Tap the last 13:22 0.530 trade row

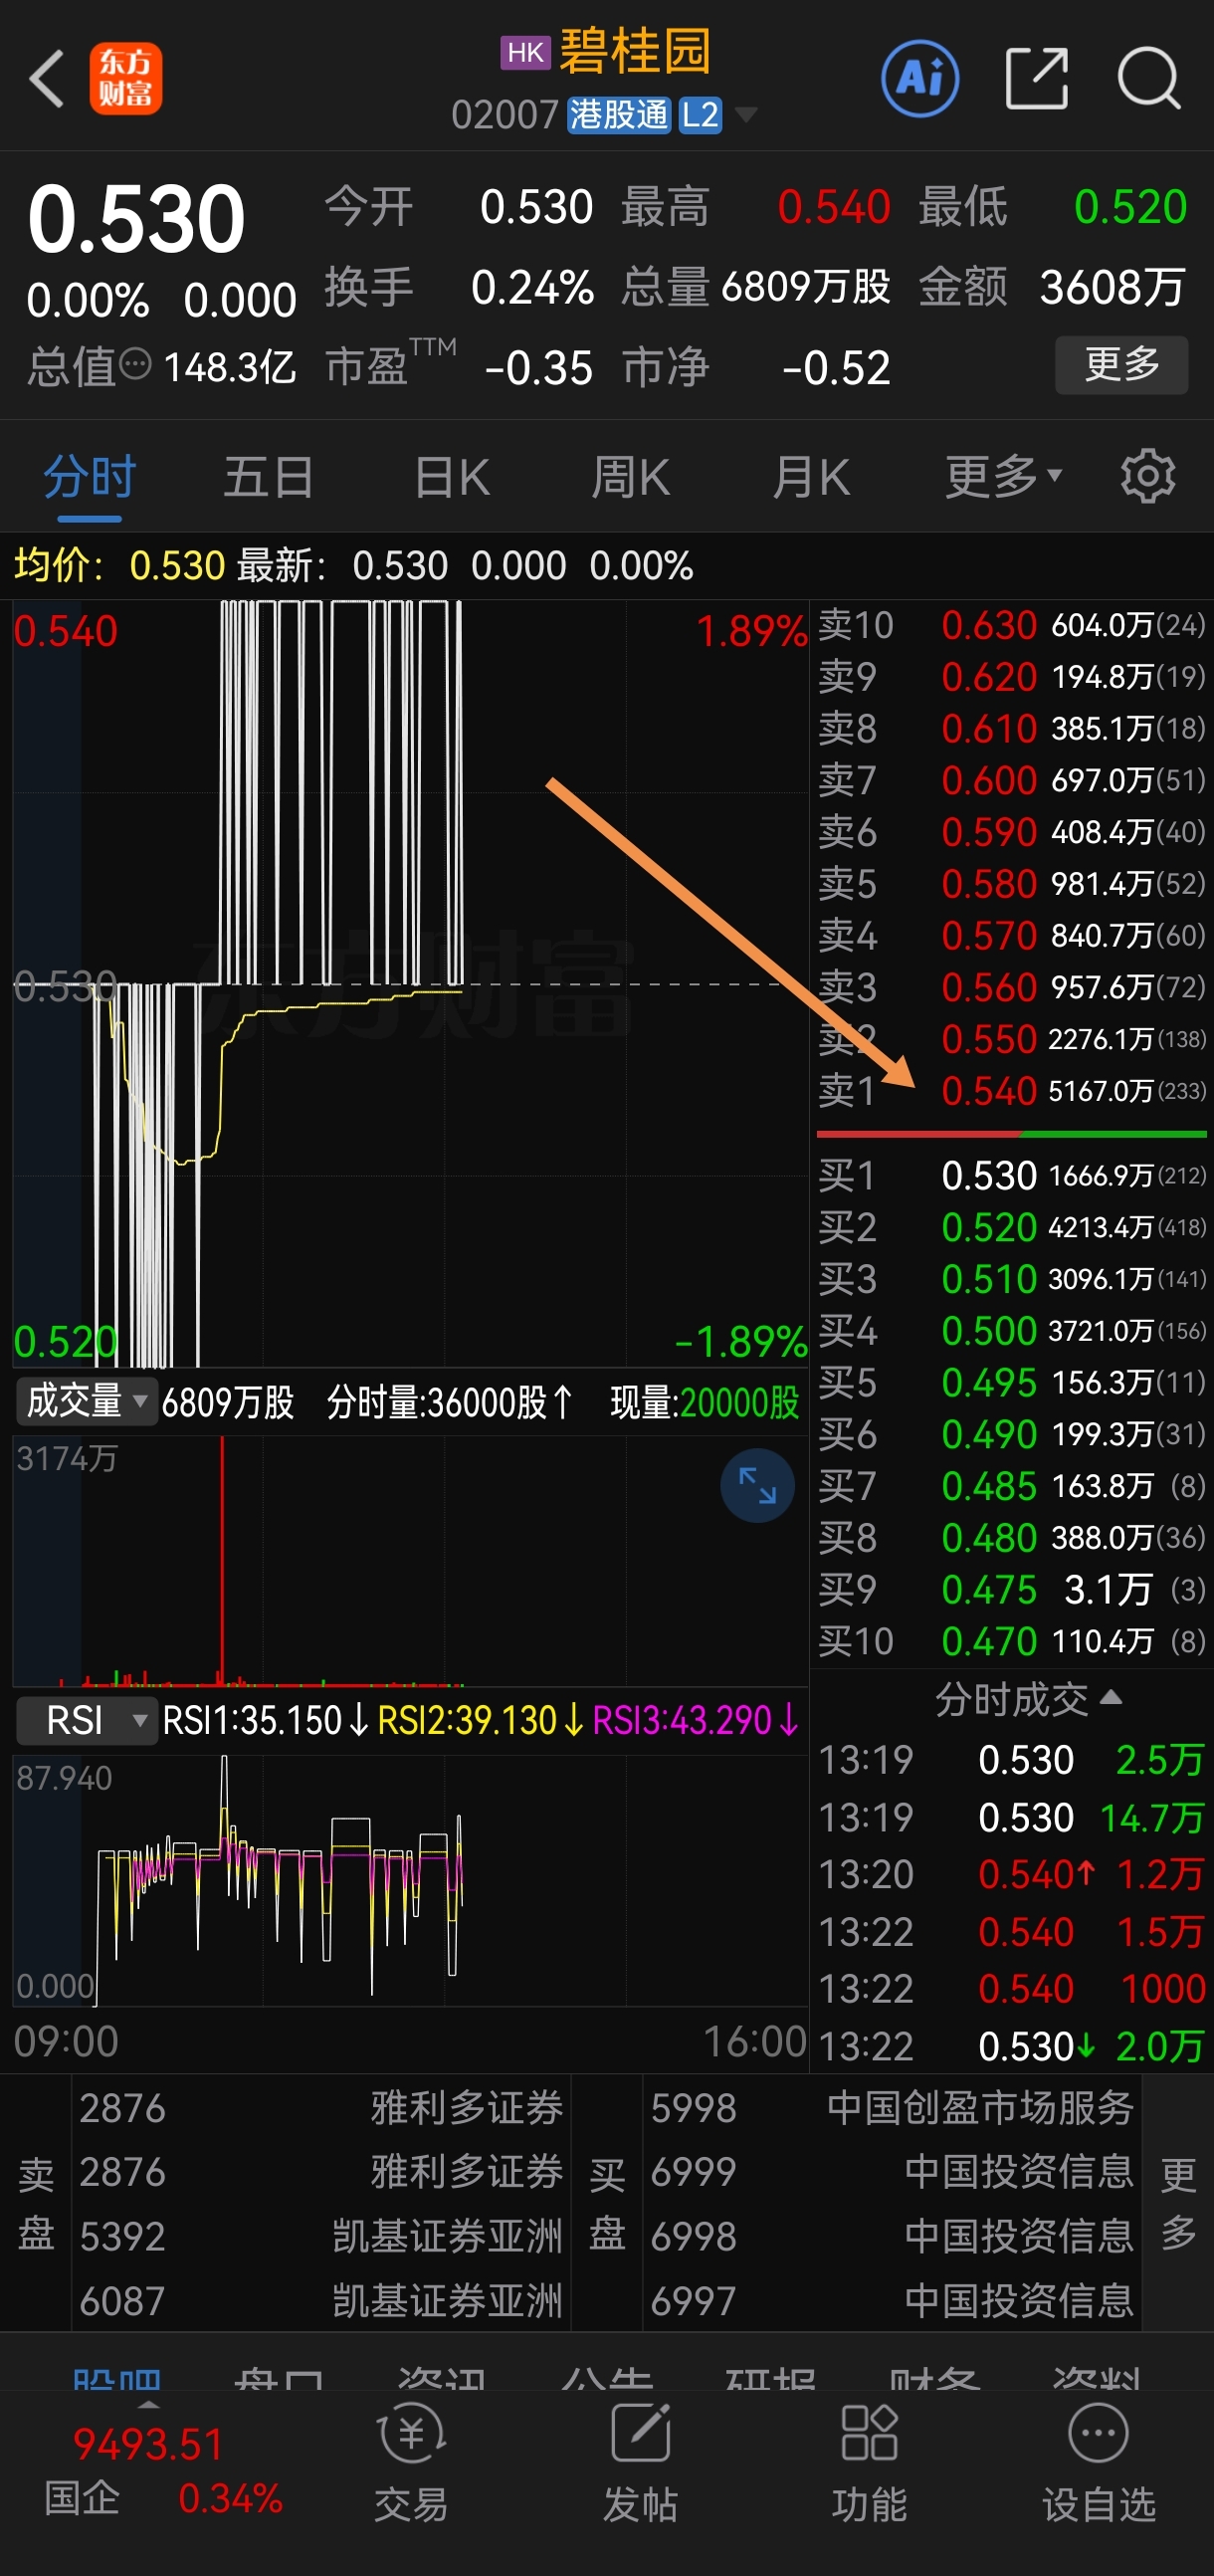pyautogui.click(x=1011, y=2046)
